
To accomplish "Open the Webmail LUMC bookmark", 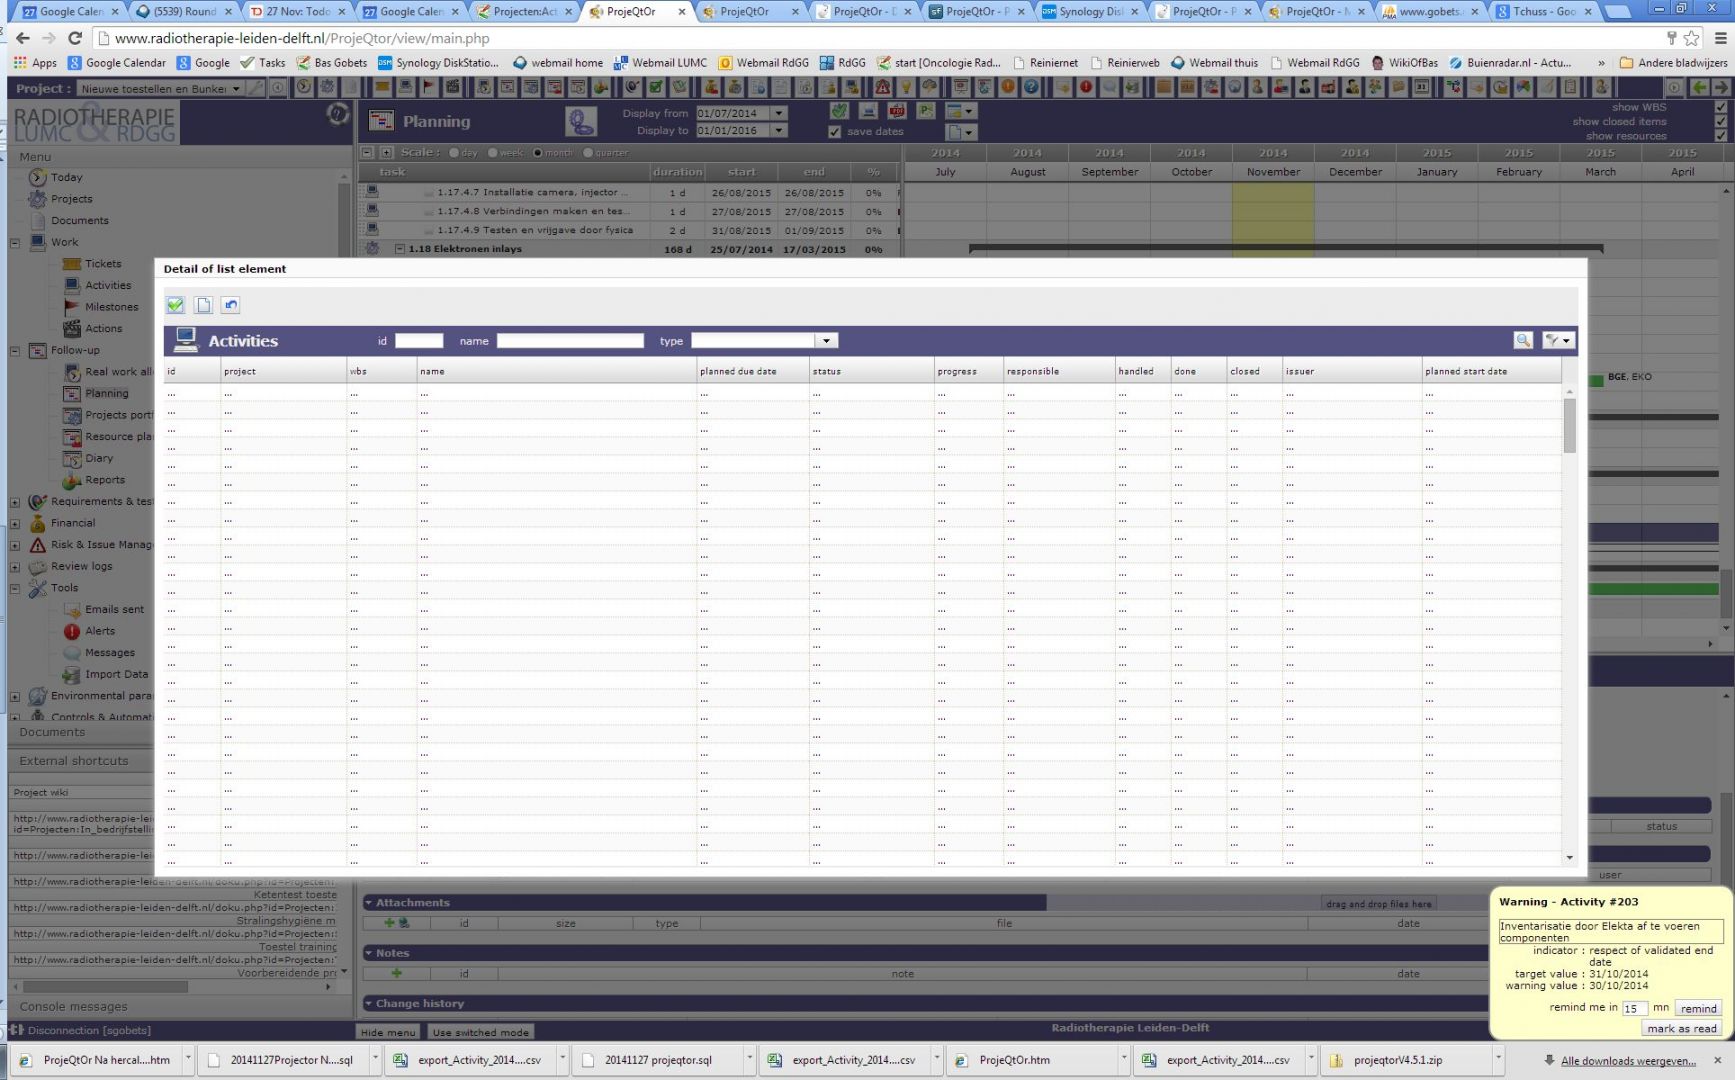I will click(660, 62).
